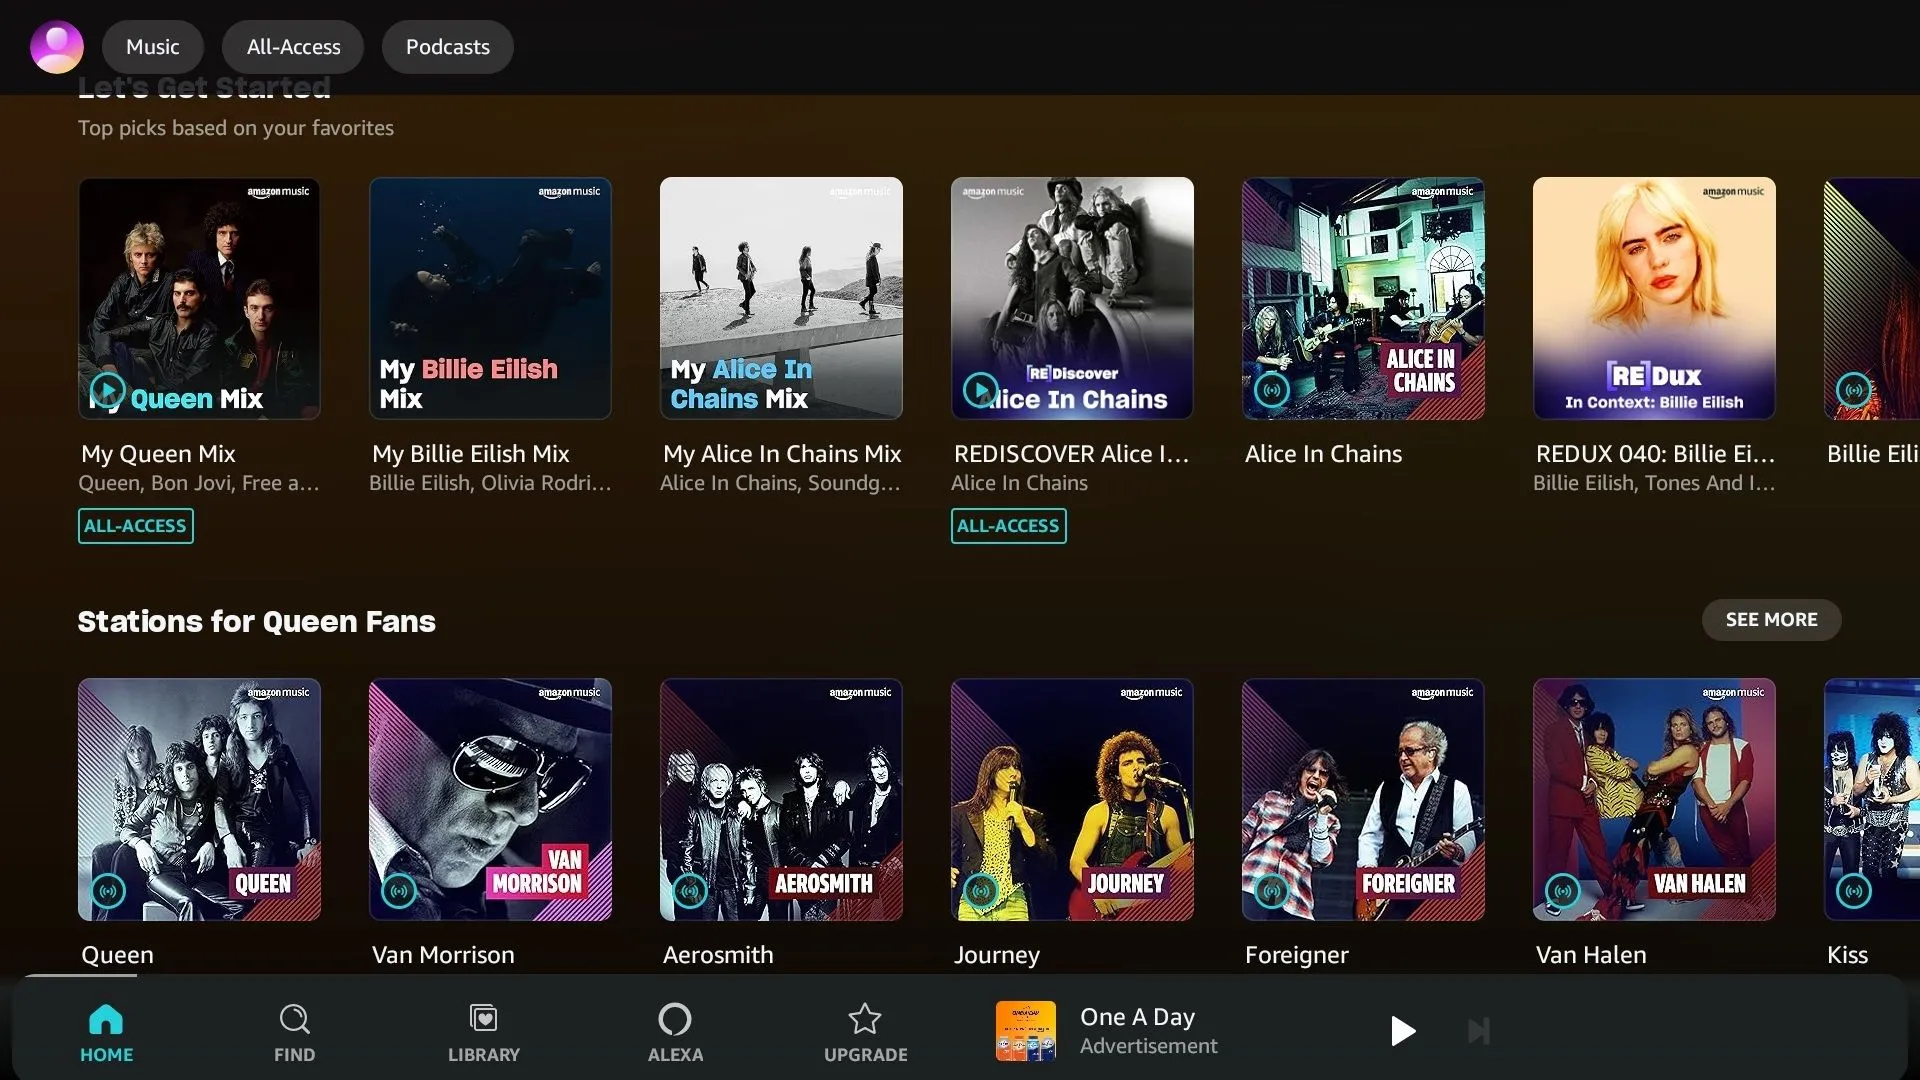Viewport: 1920px width, 1080px height.
Task: Click the 'Alice In Chains, Soundg…' subtitle
Action: click(x=780, y=483)
